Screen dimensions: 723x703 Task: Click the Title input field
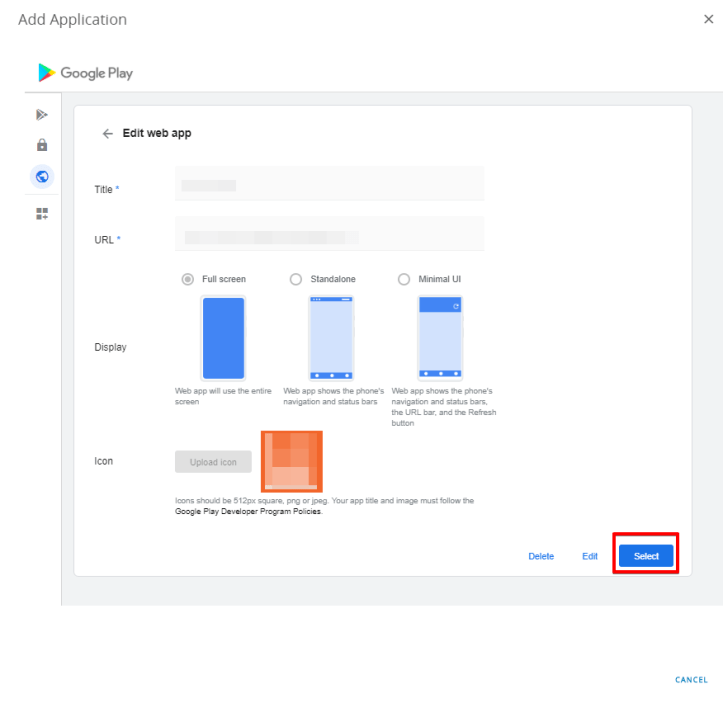329,185
